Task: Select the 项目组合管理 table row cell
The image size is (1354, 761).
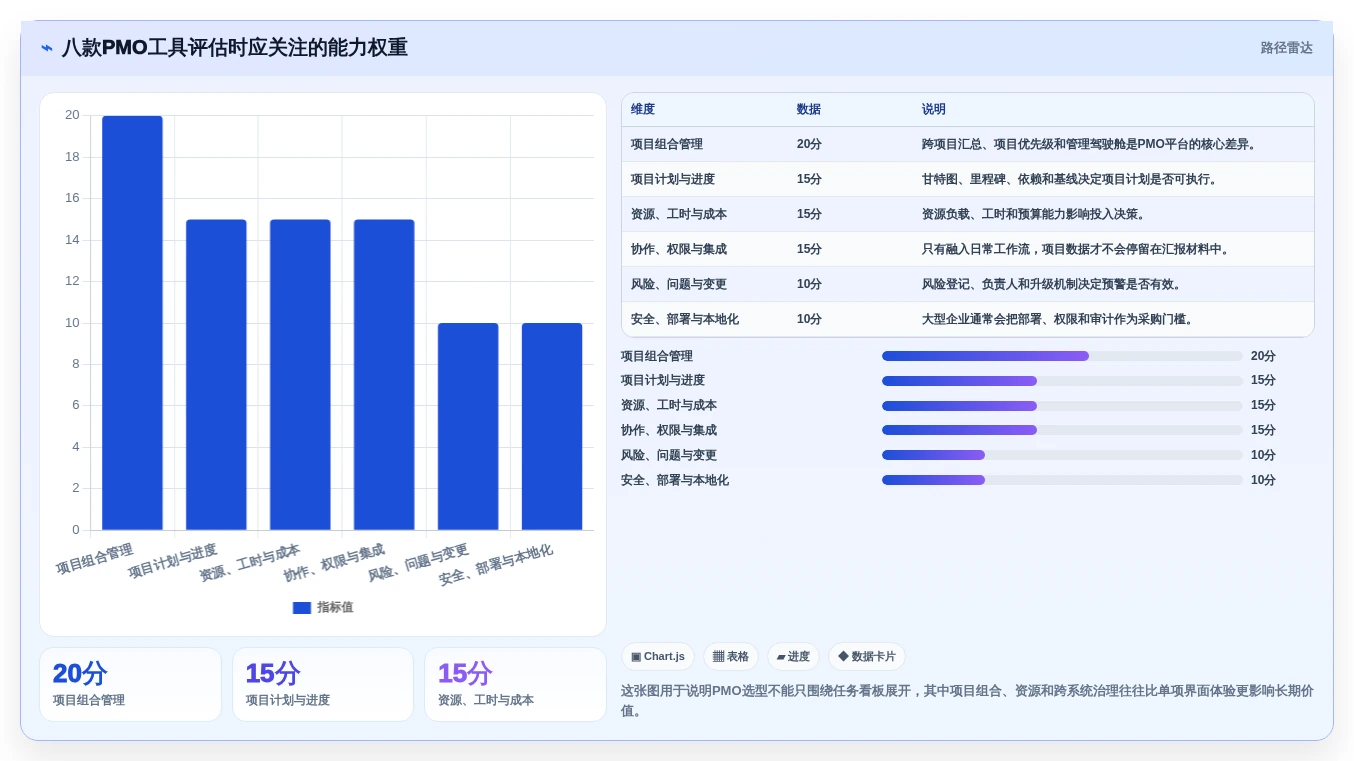Action: pyautogui.click(x=667, y=144)
